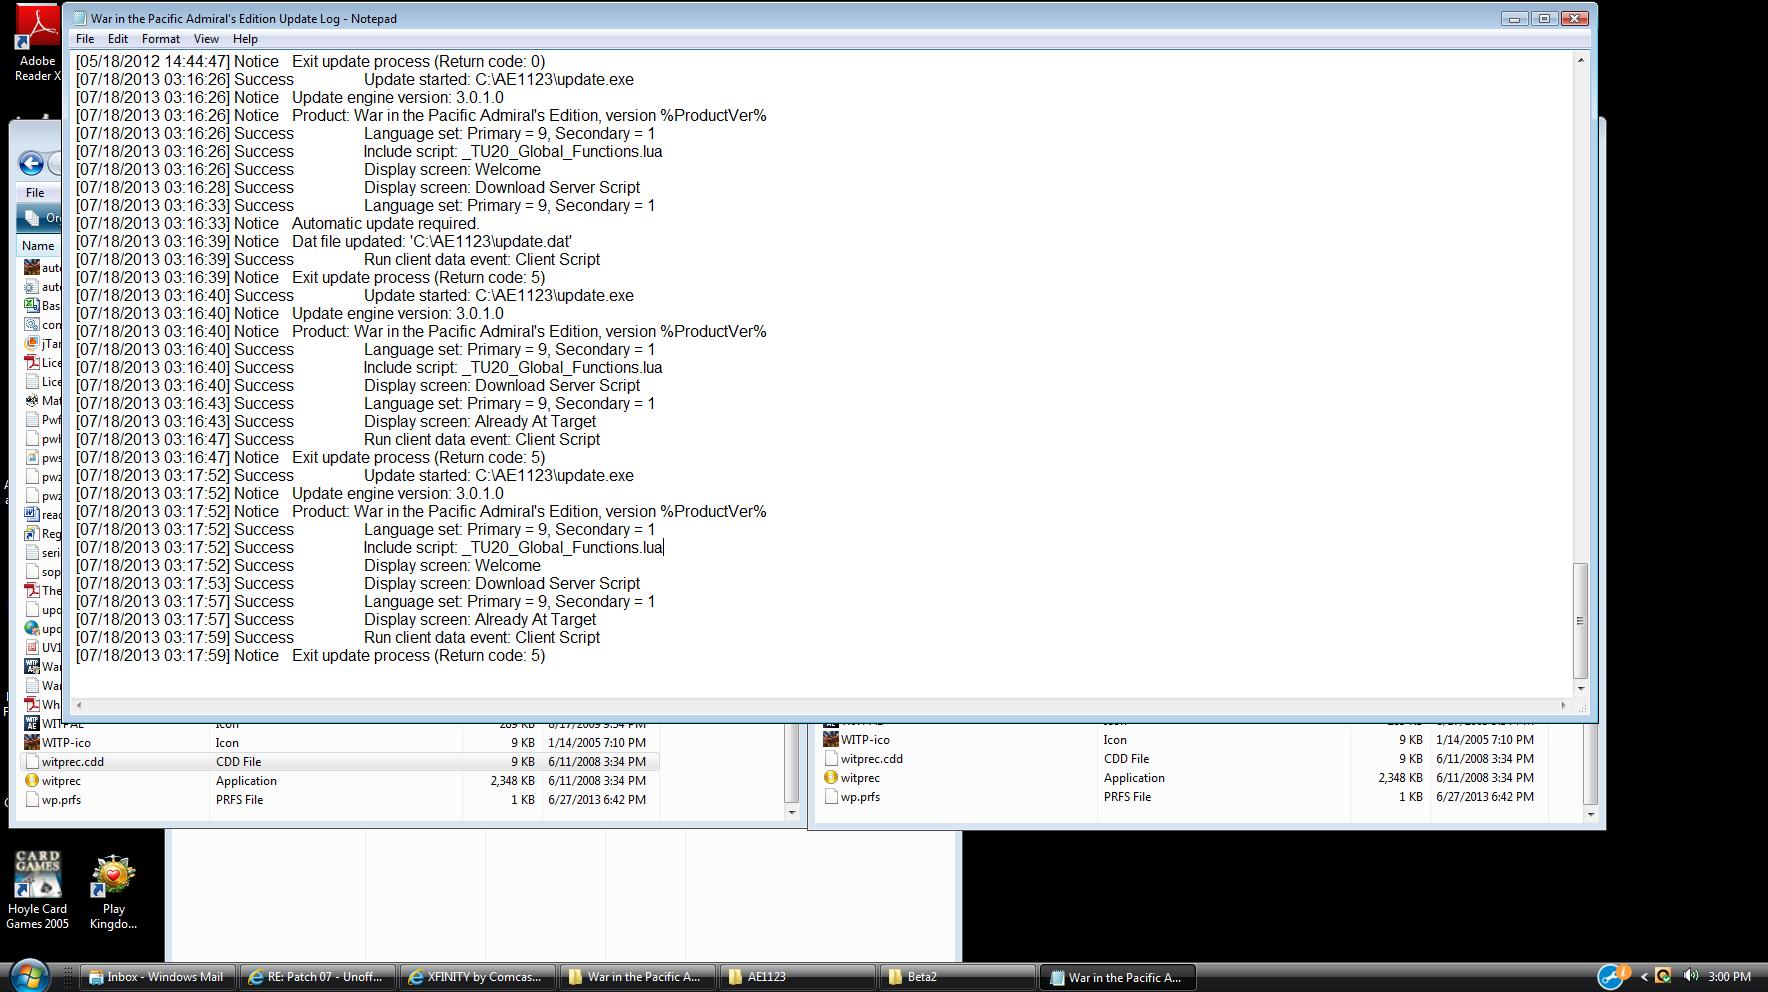Switch to War in the Pacific folder taskbar button
Screen dimensions: 1768x992
(x=637, y=977)
